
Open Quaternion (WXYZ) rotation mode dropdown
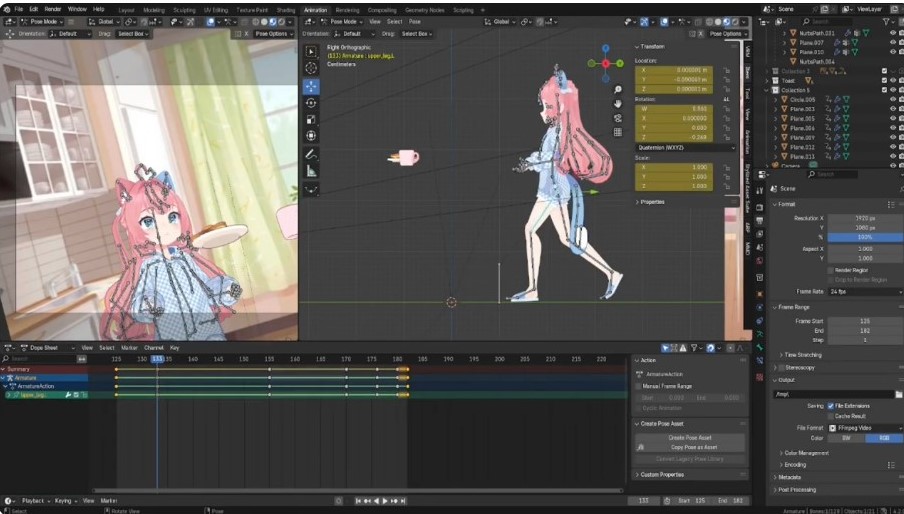[685, 148]
